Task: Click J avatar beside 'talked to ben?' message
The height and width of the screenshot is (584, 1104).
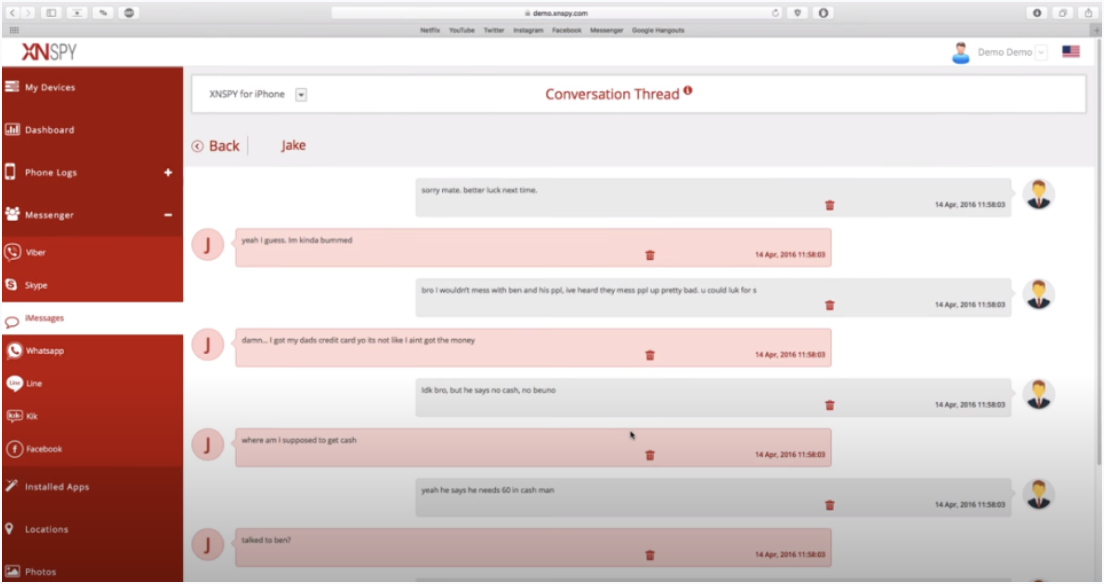Action: point(208,545)
